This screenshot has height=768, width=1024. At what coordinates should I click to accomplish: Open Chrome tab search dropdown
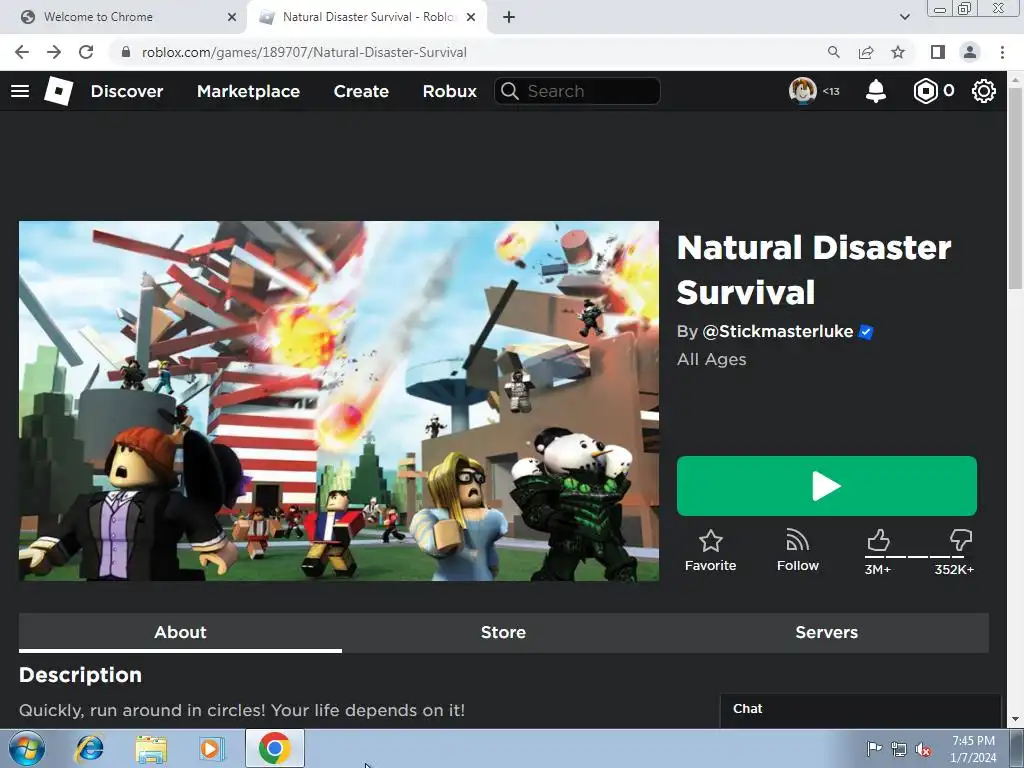point(904,17)
